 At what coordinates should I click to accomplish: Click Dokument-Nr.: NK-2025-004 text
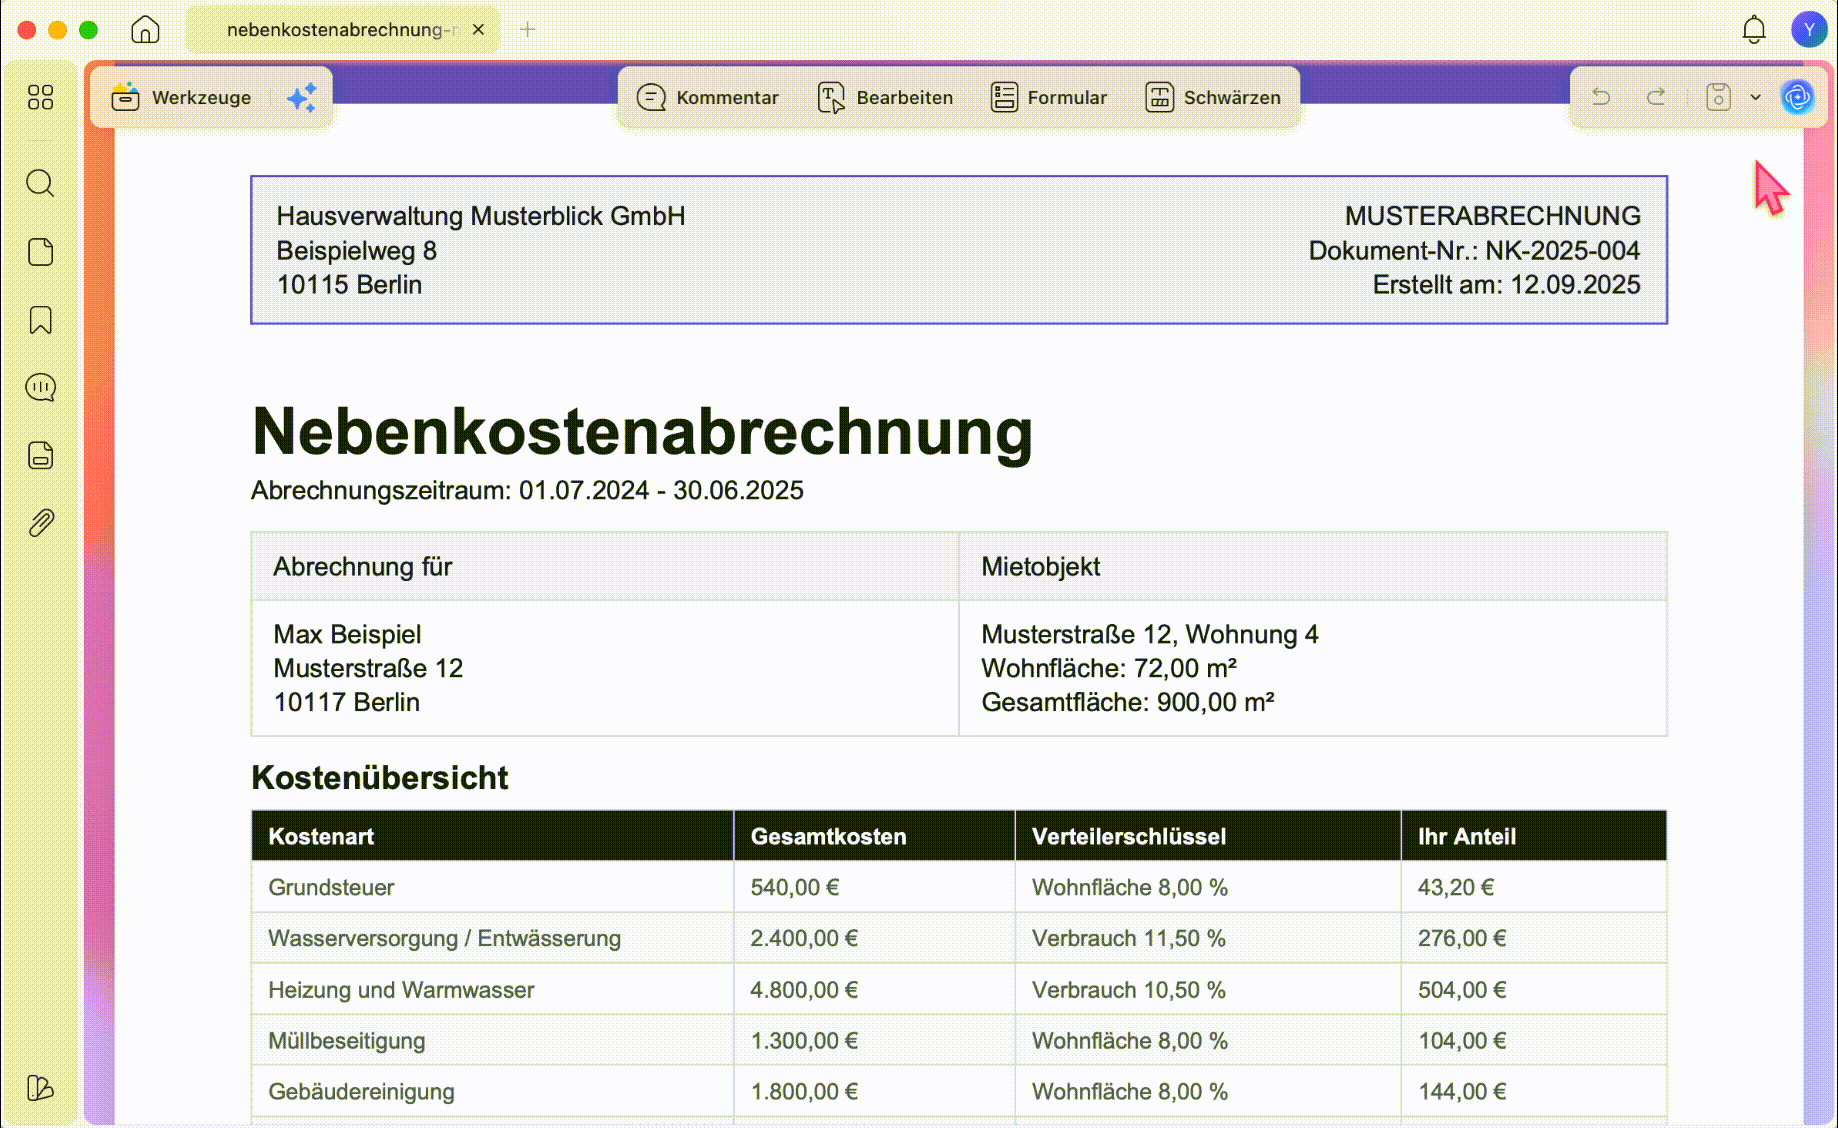(1474, 250)
